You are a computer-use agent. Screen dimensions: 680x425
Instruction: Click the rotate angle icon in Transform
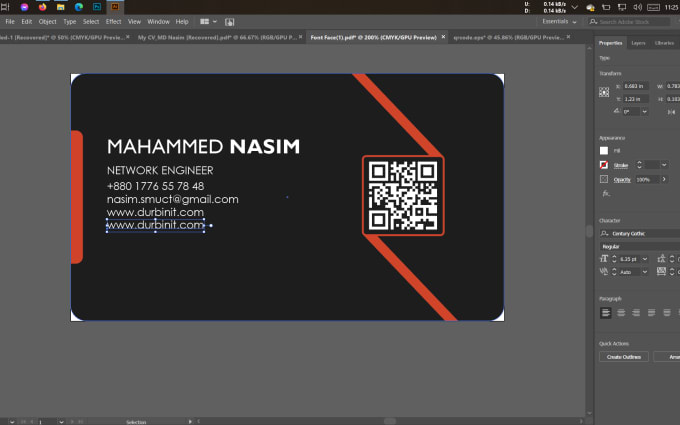(x=617, y=111)
